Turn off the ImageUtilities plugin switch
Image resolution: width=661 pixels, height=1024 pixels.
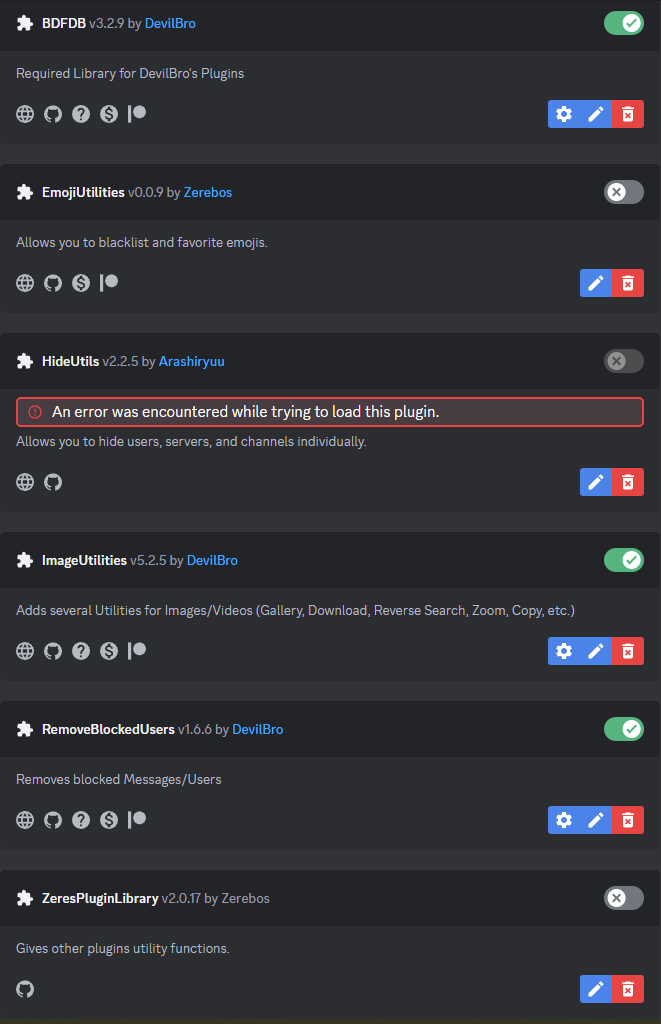pyautogui.click(x=624, y=560)
